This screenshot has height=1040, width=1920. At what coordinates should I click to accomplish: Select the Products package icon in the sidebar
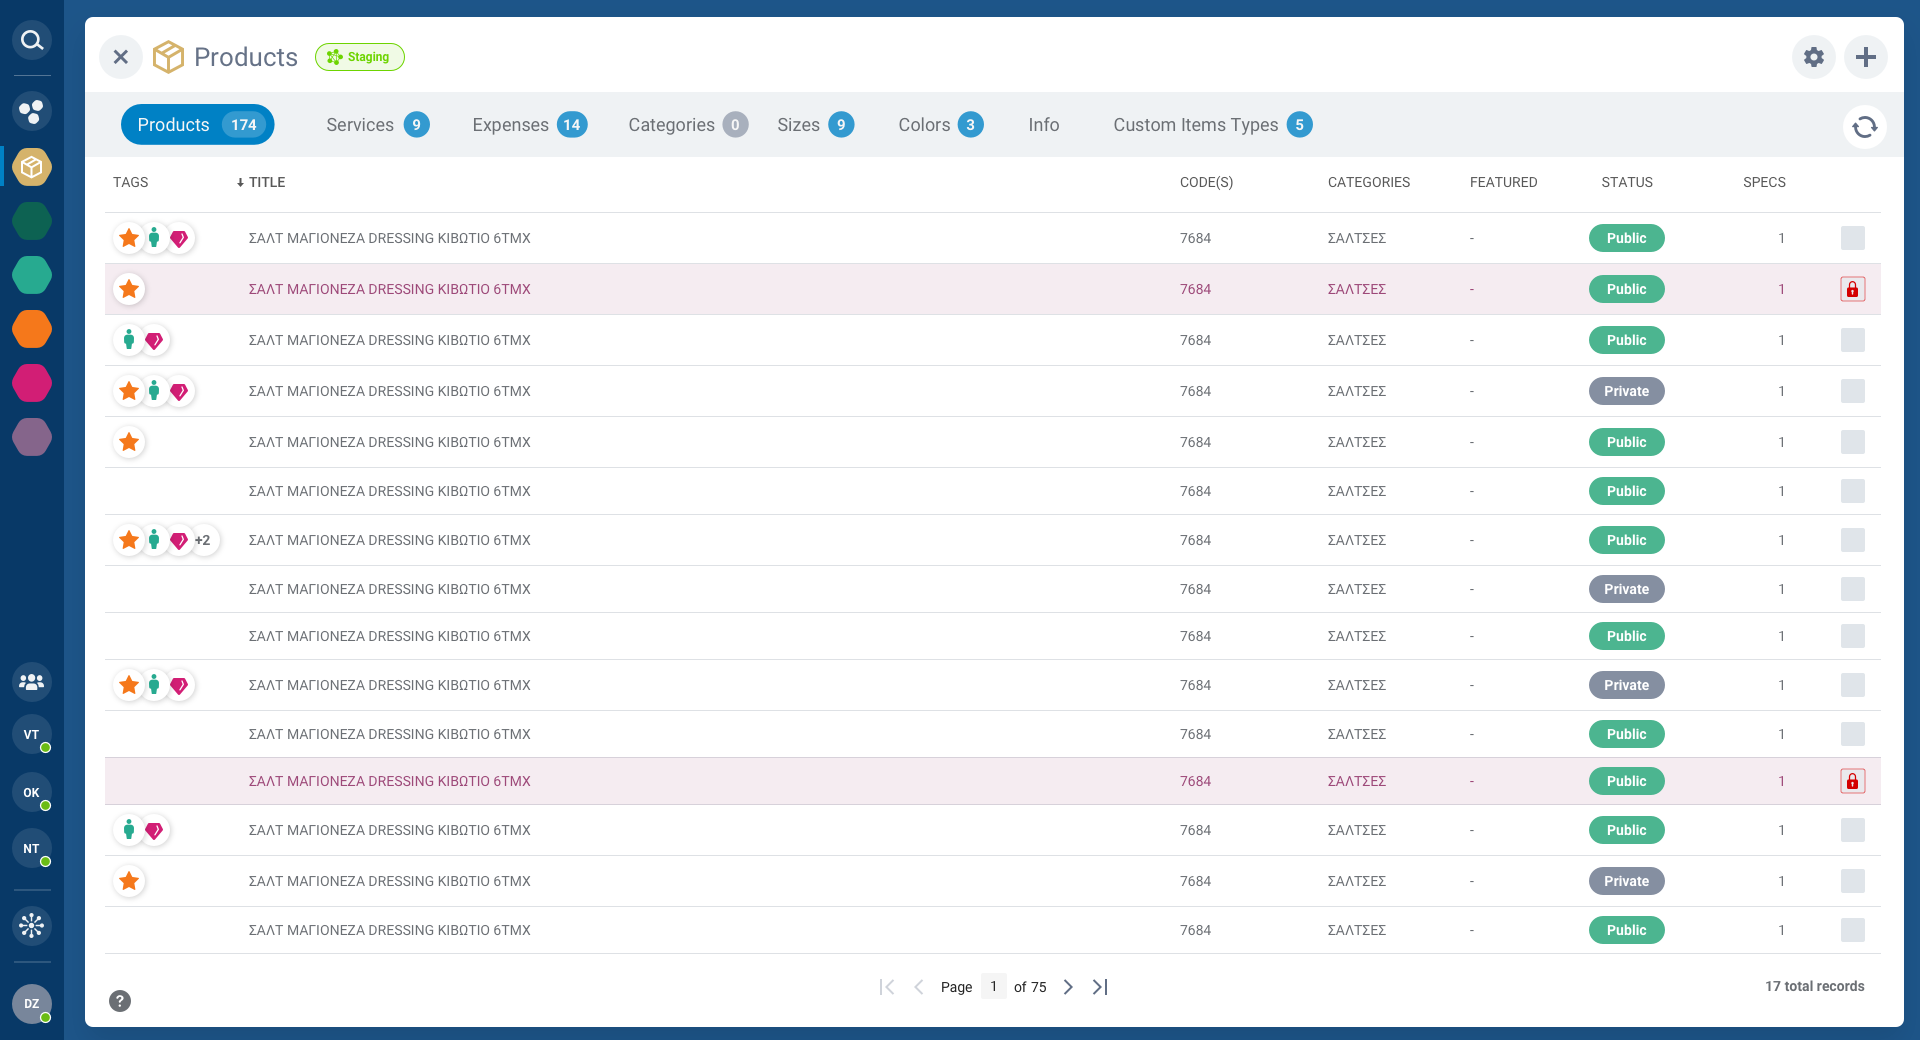[31, 167]
